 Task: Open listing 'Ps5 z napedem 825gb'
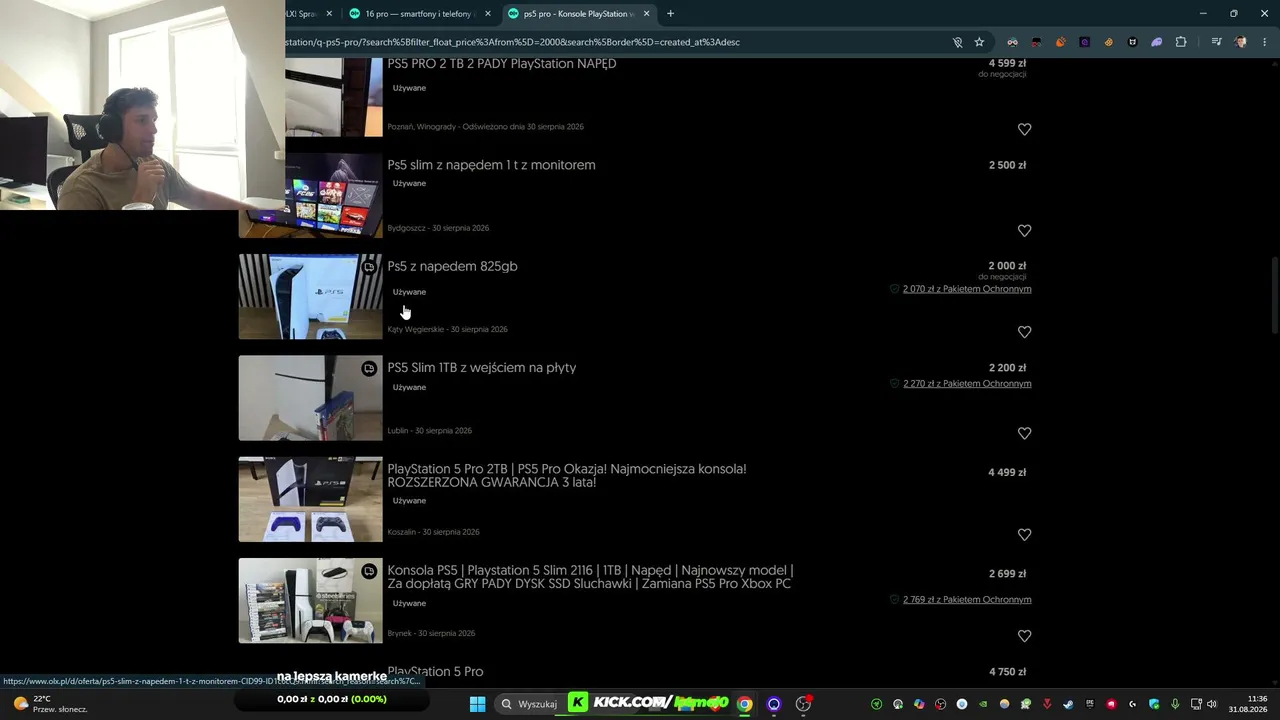tap(452, 266)
